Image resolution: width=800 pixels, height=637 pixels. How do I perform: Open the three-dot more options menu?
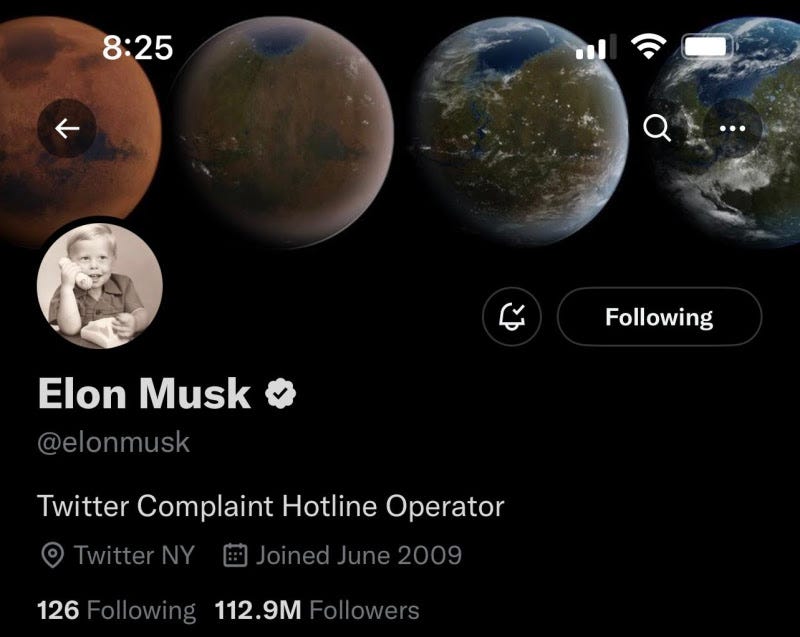click(732, 128)
